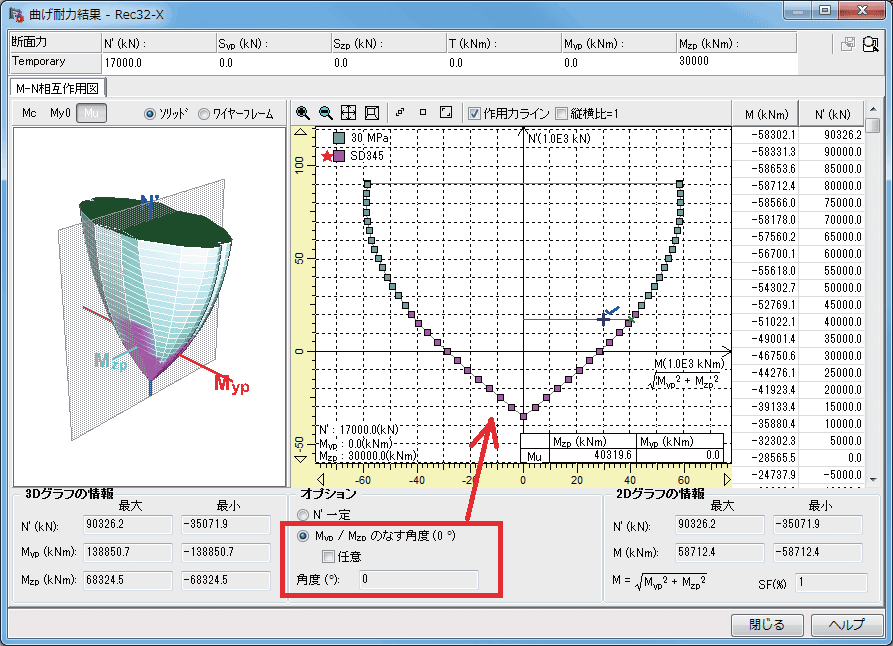This screenshot has height=646, width=893.
Task: Click the 閉じる button
Action: (767, 624)
